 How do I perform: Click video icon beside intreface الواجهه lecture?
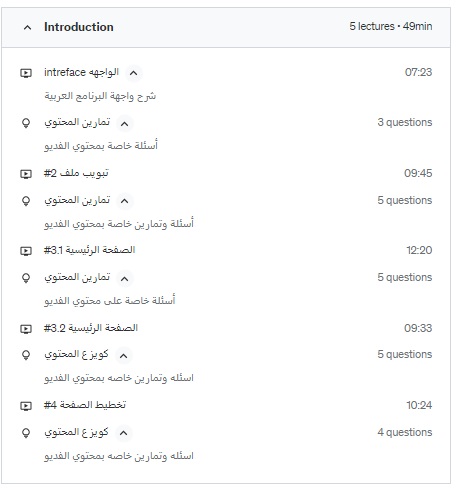pos(26,73)
